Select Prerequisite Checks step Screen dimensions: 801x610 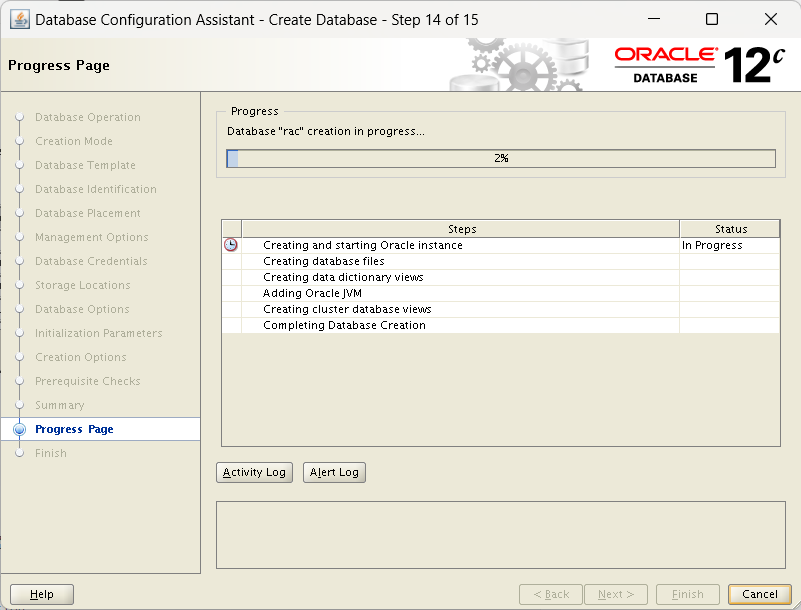click(x=88, y=382)
